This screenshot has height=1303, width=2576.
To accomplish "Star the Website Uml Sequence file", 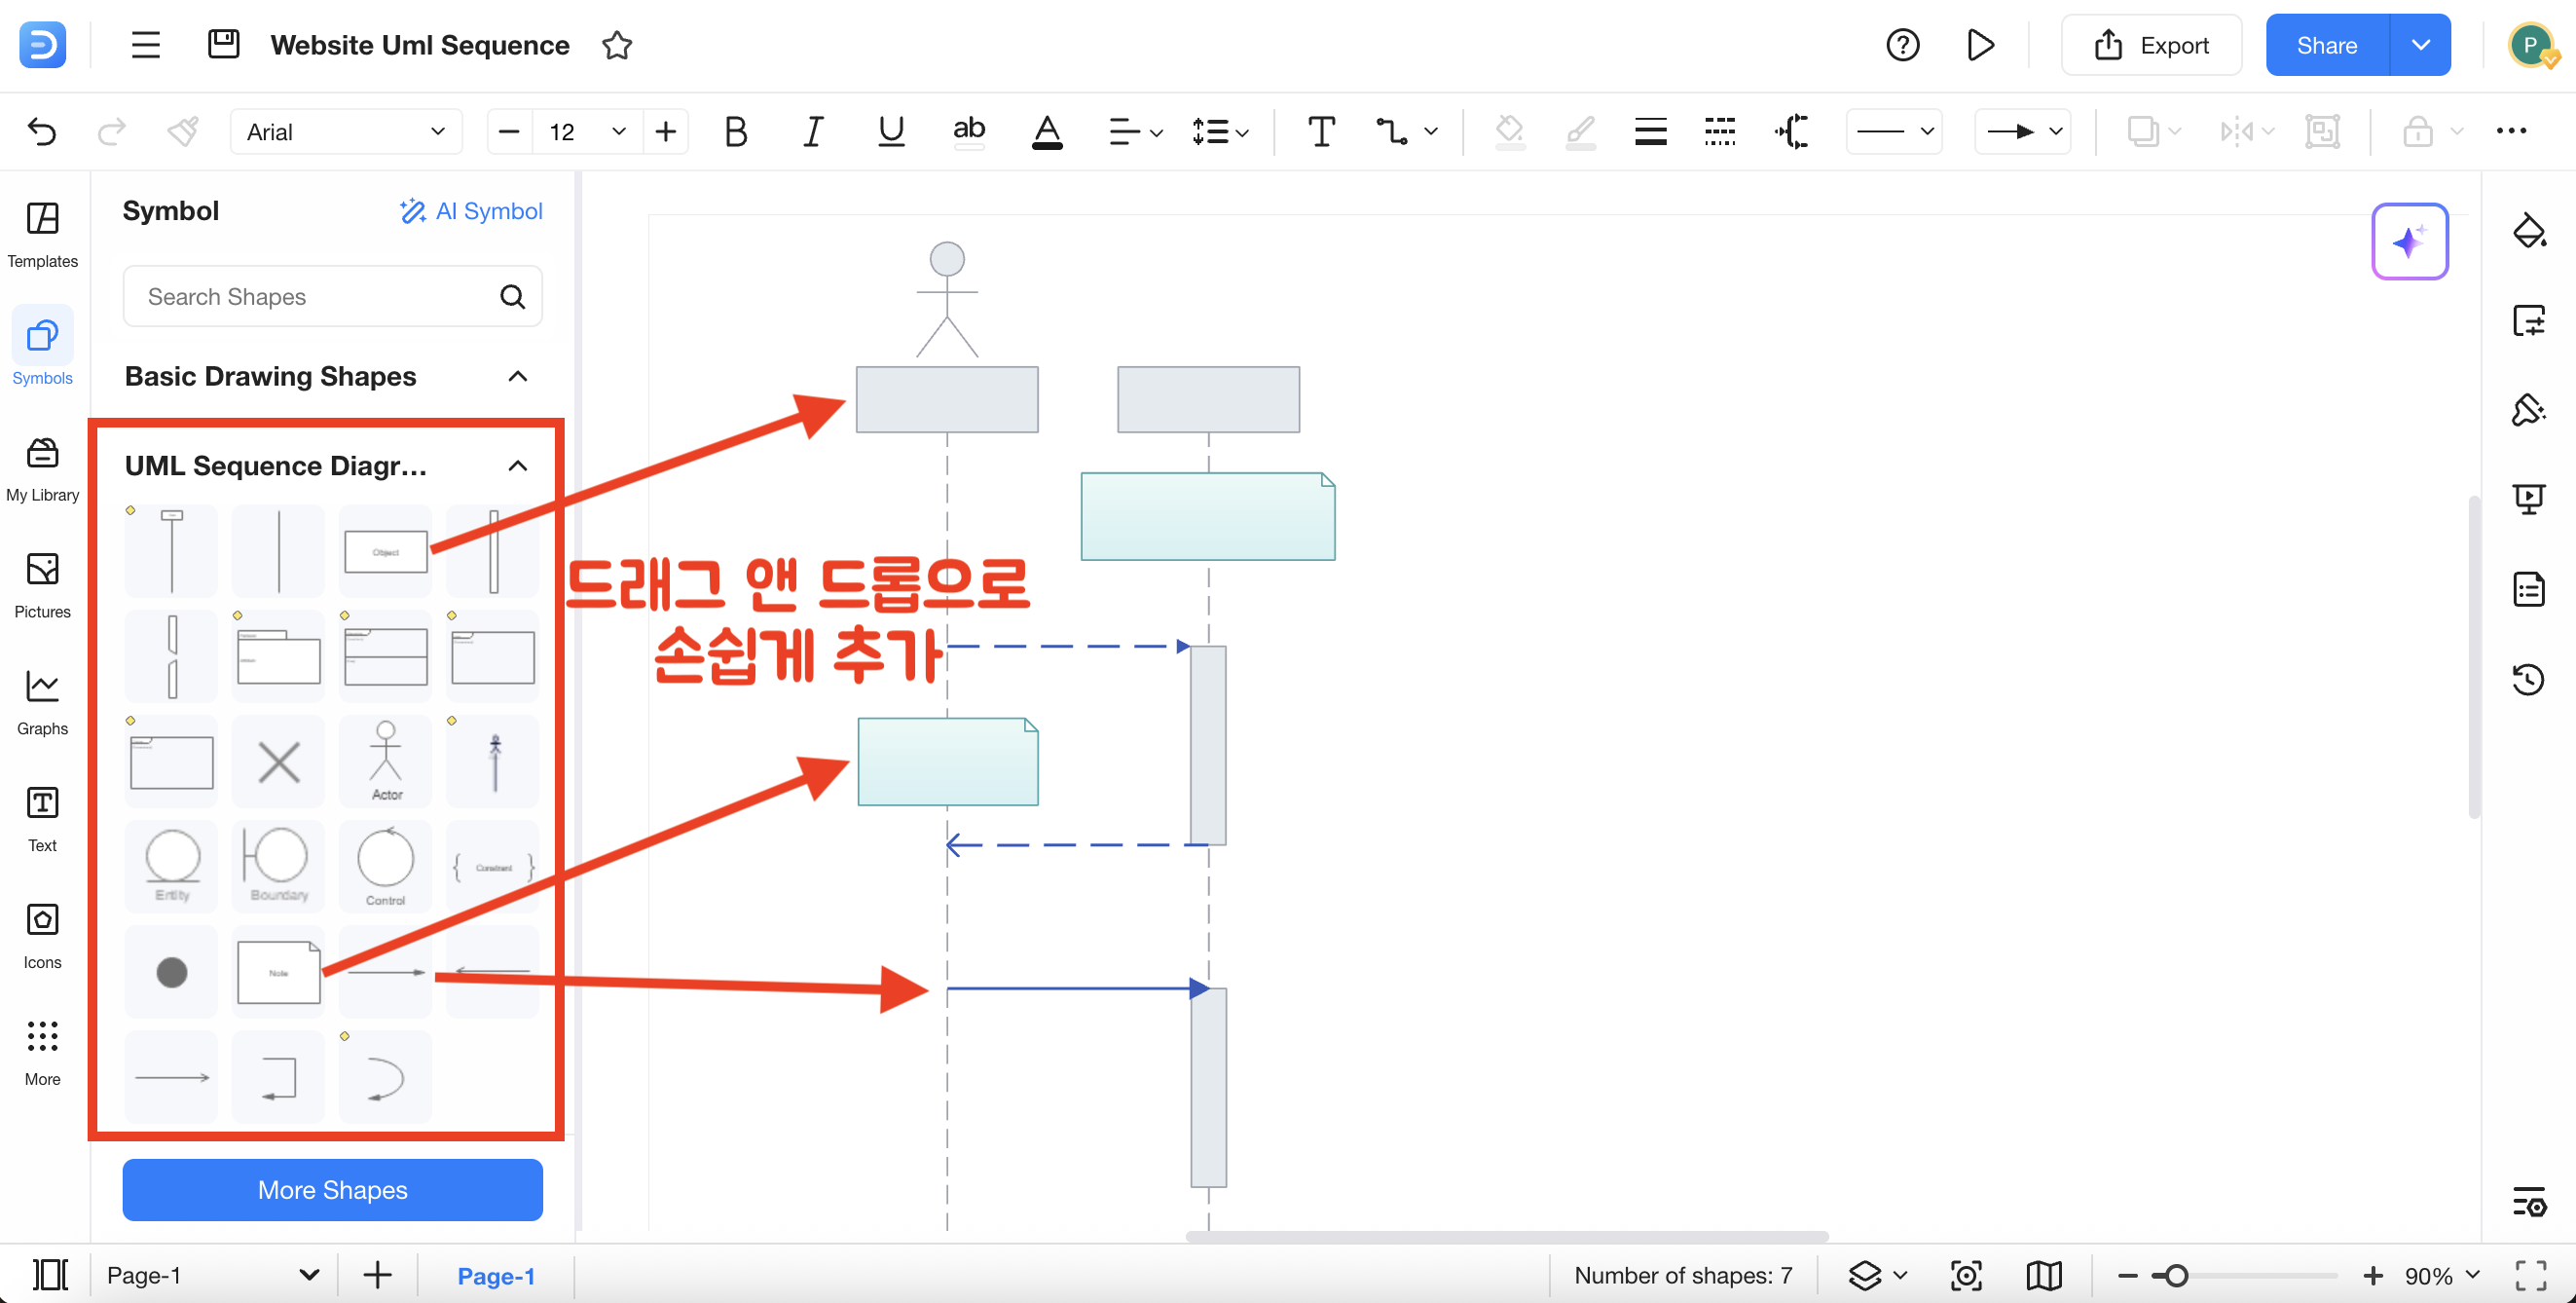I will 617,45.
